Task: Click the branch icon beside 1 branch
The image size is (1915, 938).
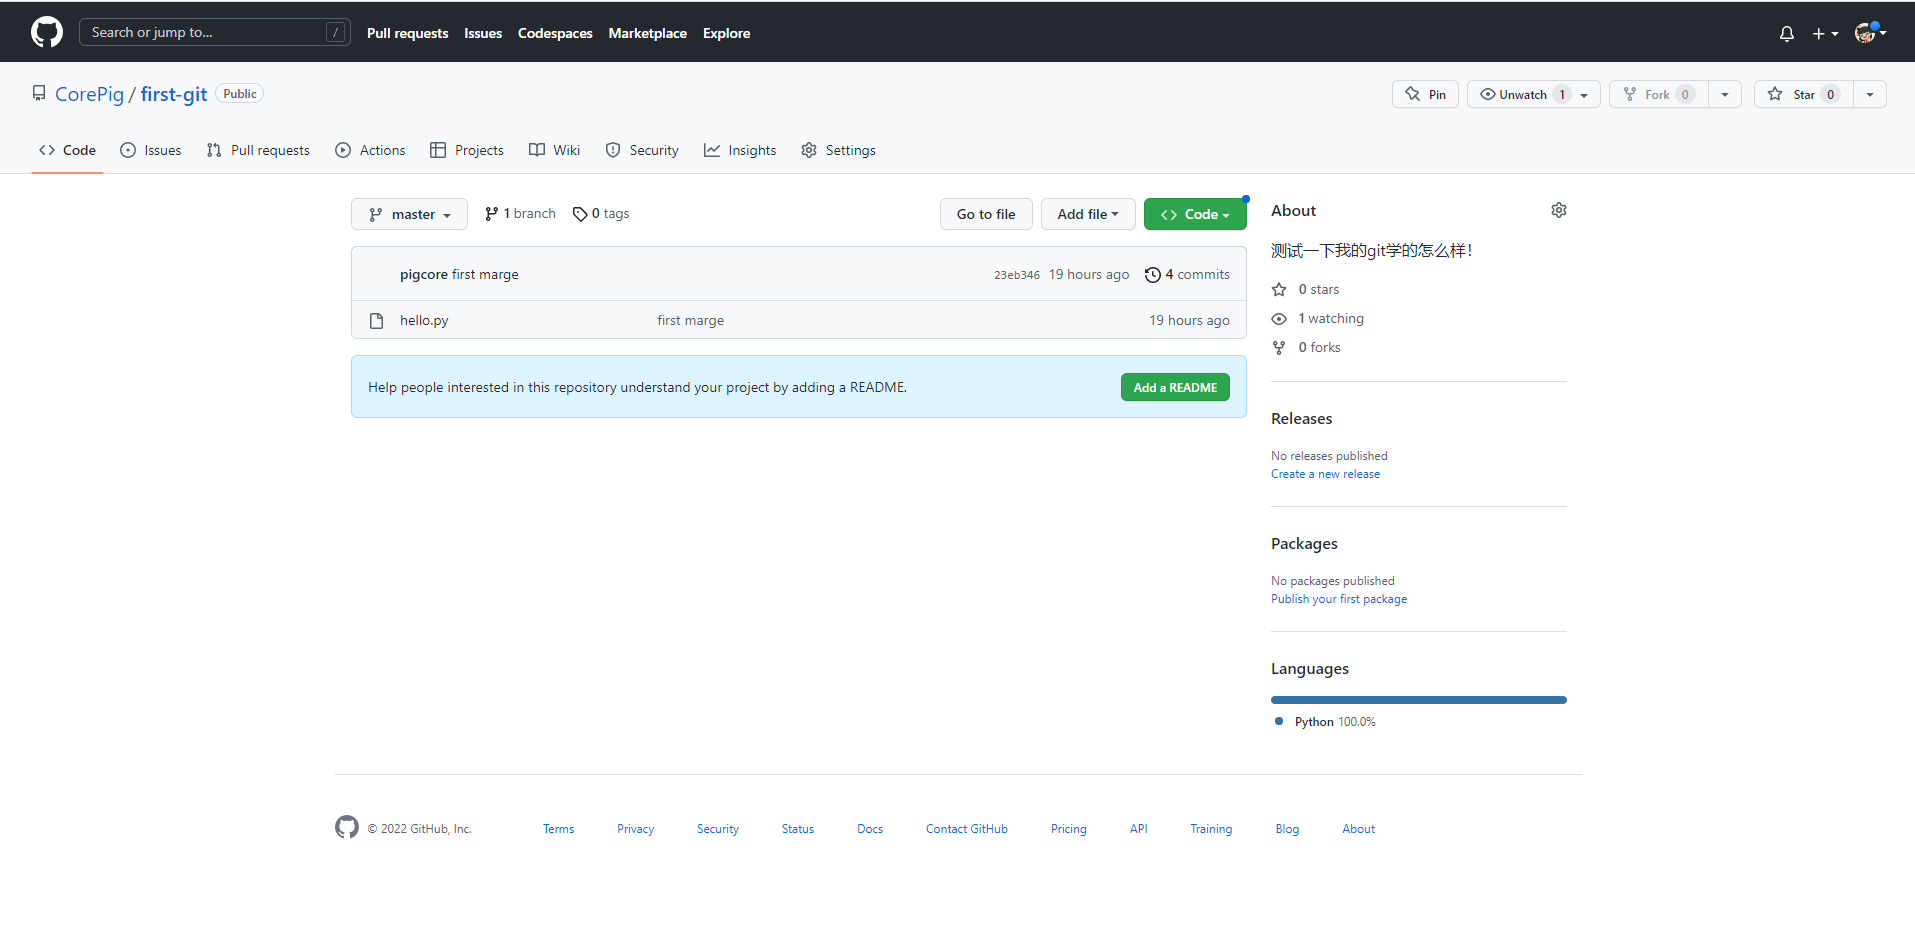Action: (491, 214)
